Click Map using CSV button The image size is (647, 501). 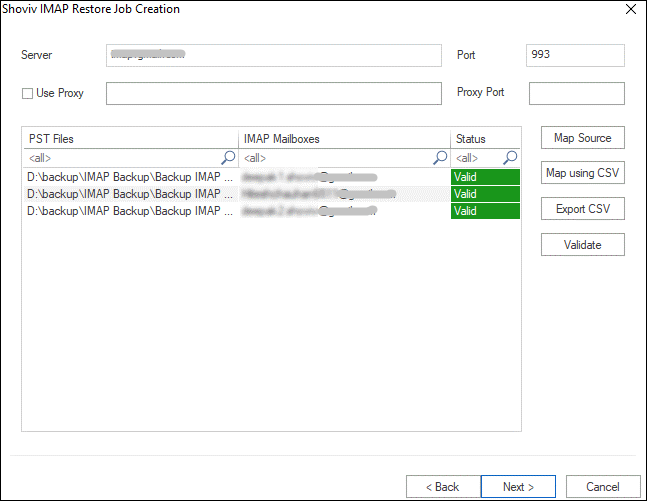coord(583,173)
